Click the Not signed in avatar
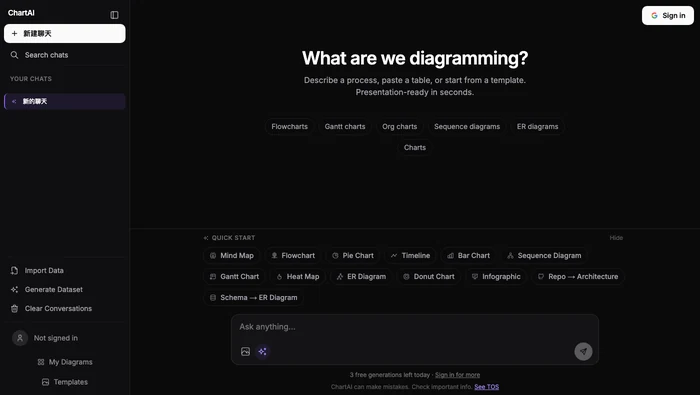 (x=20, y=338)
